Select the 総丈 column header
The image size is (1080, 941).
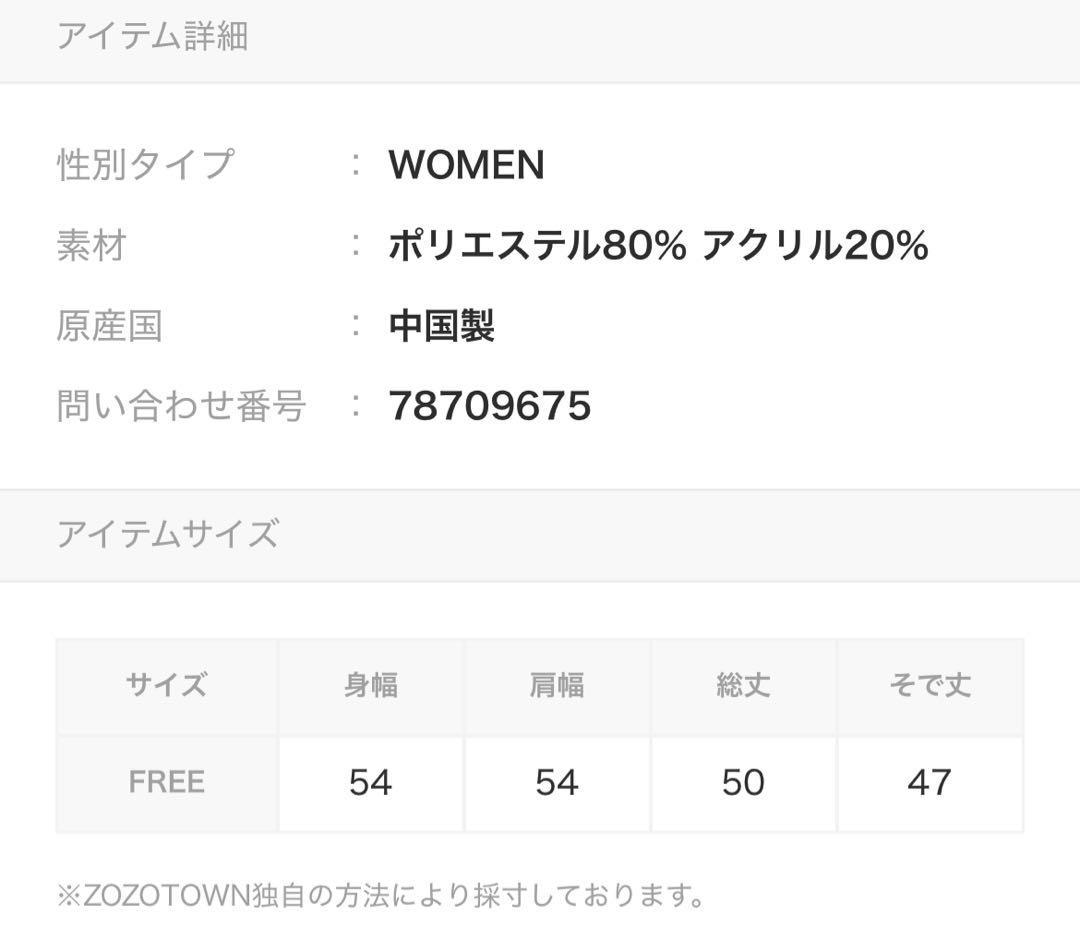pyautogui.click(x=743, y=686)
